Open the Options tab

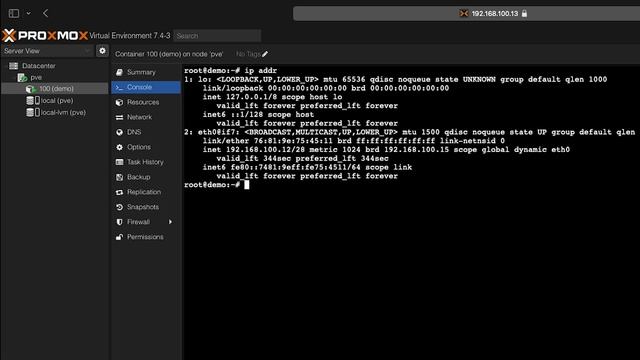point(146,147)
